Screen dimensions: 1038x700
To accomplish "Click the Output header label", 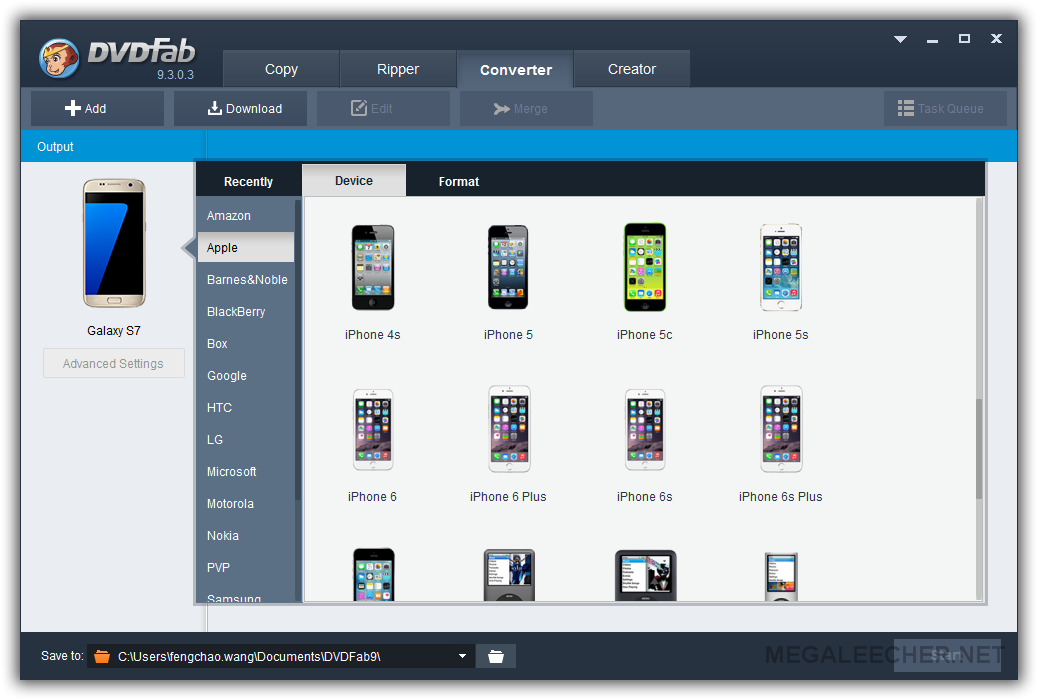I will tap(55, 146).
